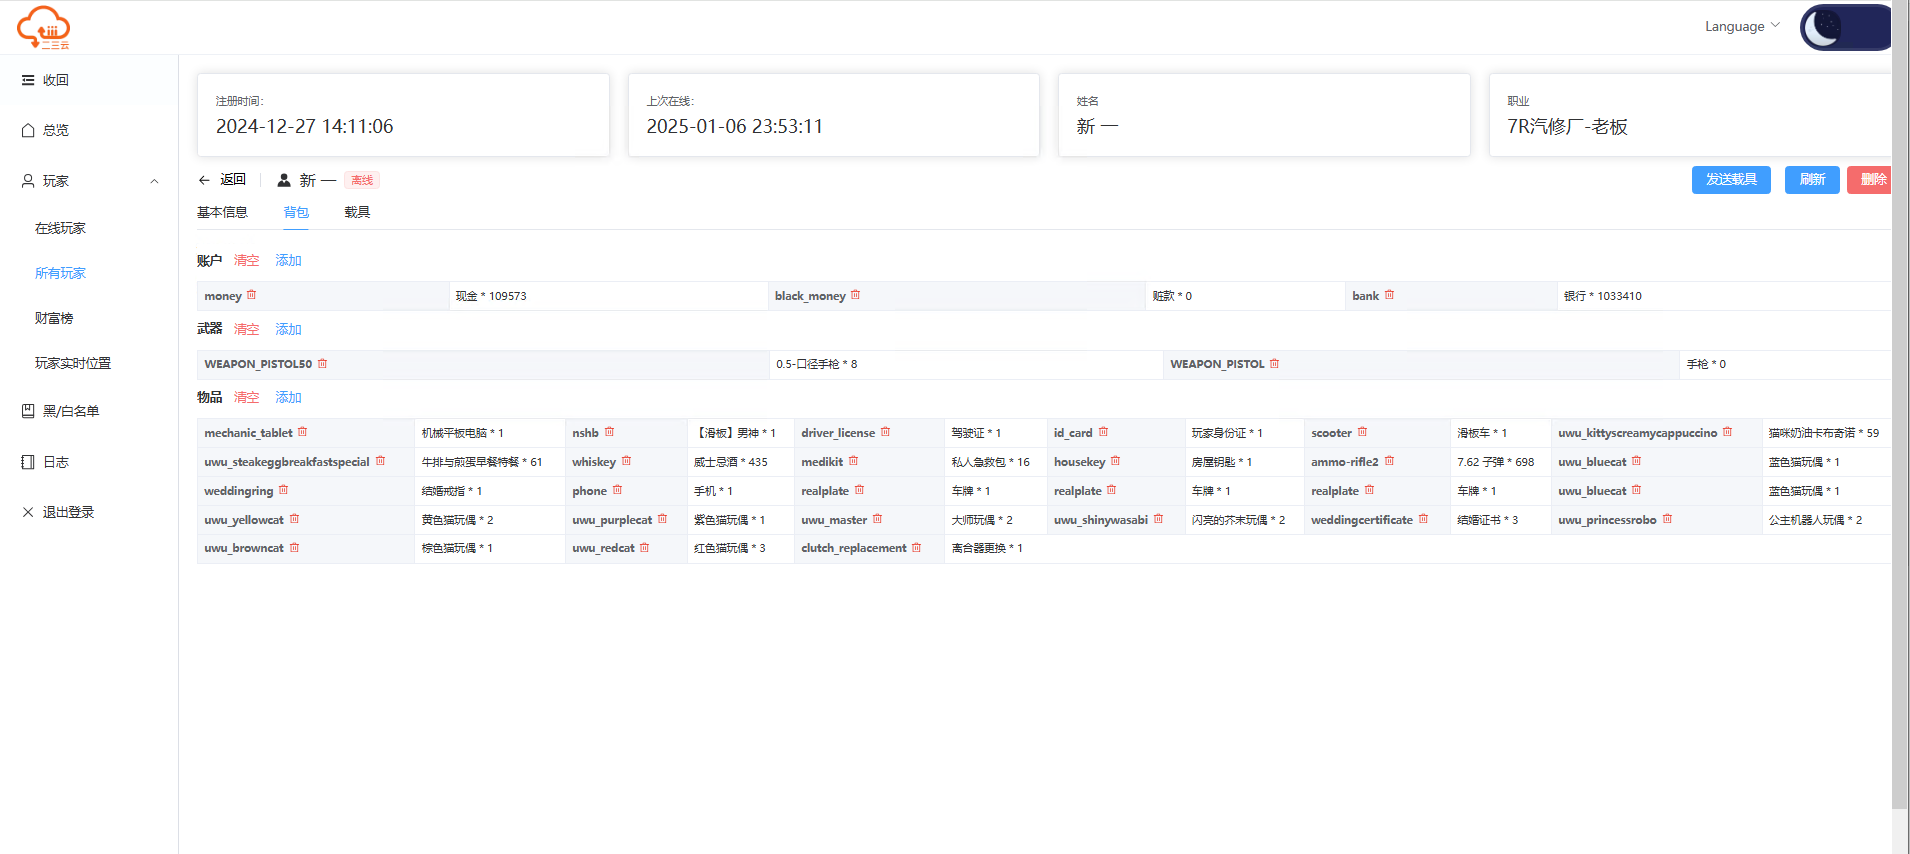Click 添加 link next to 武器
1910x854 pixels.
coord(288,329)
